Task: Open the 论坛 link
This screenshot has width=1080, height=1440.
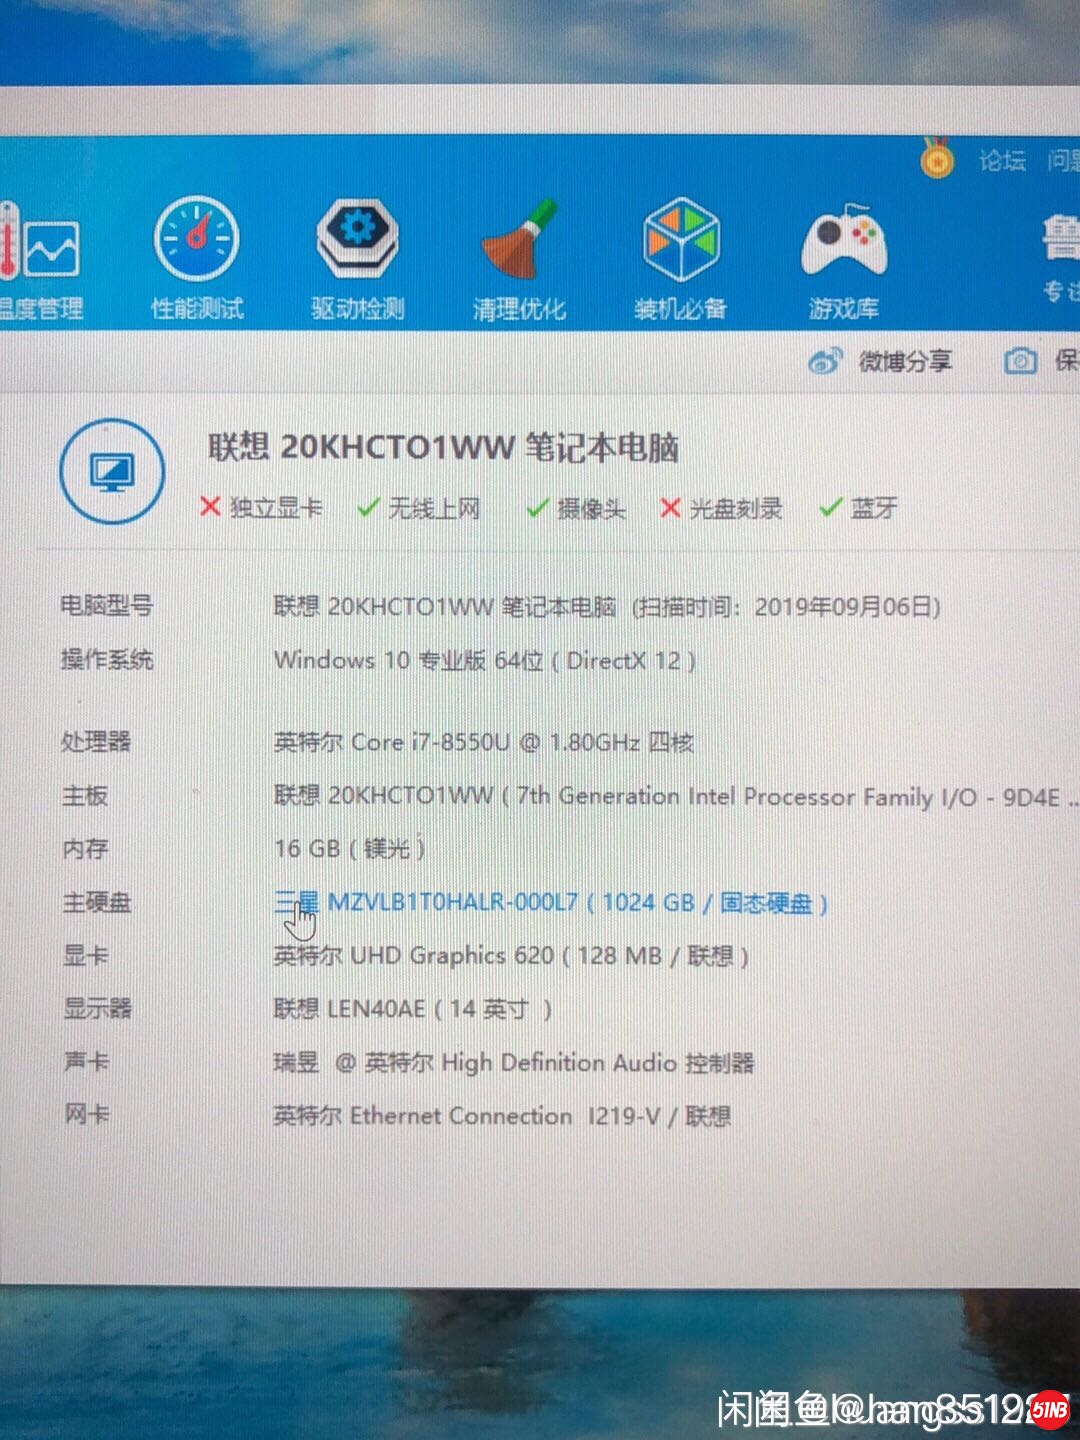Action: (x=1002, y=160)
